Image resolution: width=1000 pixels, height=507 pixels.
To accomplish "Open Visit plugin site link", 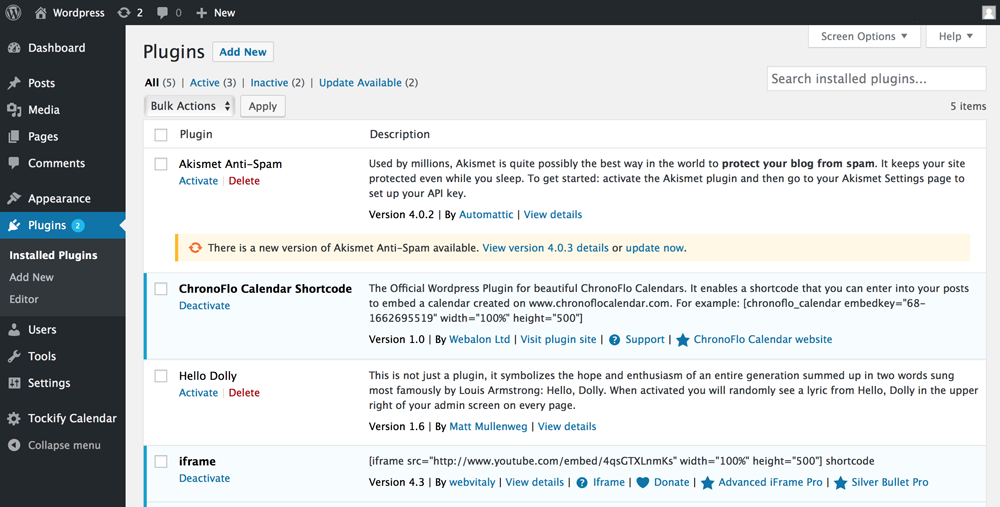I will coord(559,340).
